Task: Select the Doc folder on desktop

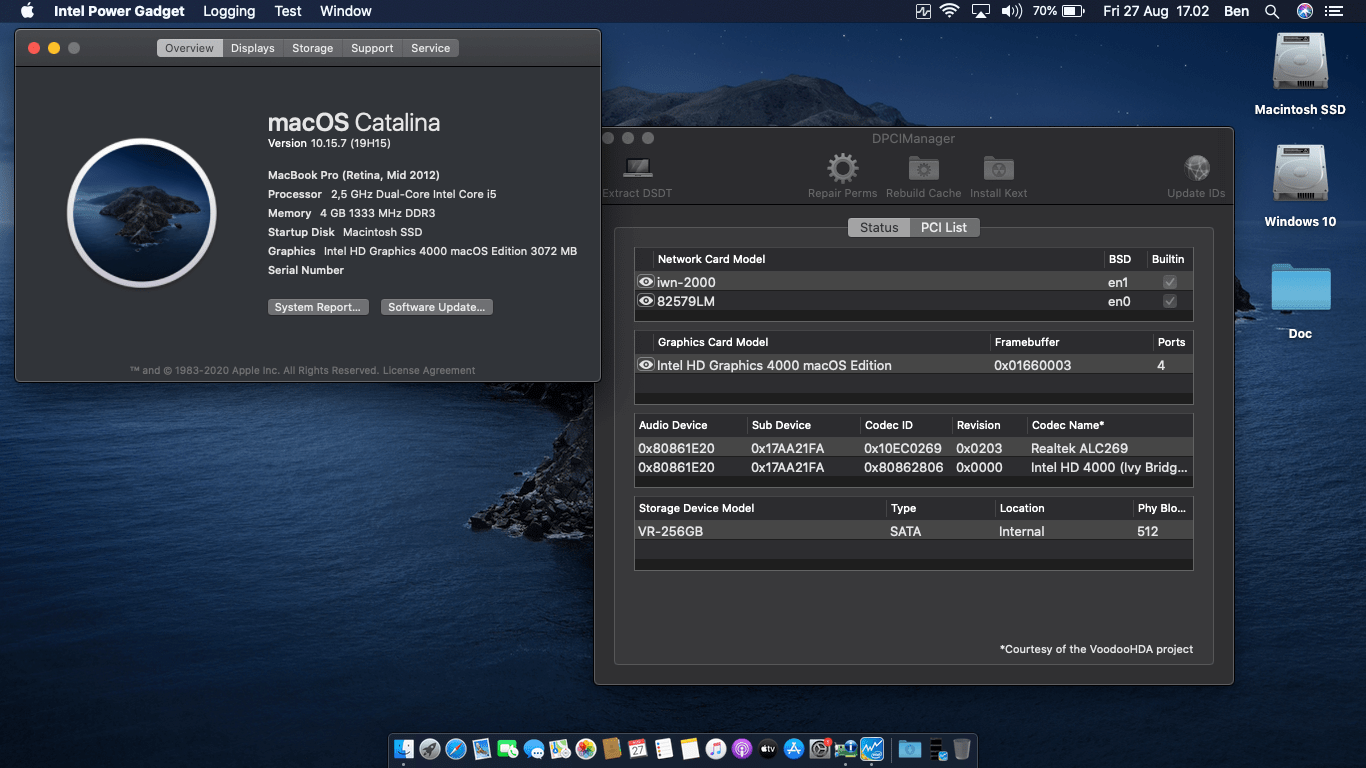Action: coord(1300,289)
